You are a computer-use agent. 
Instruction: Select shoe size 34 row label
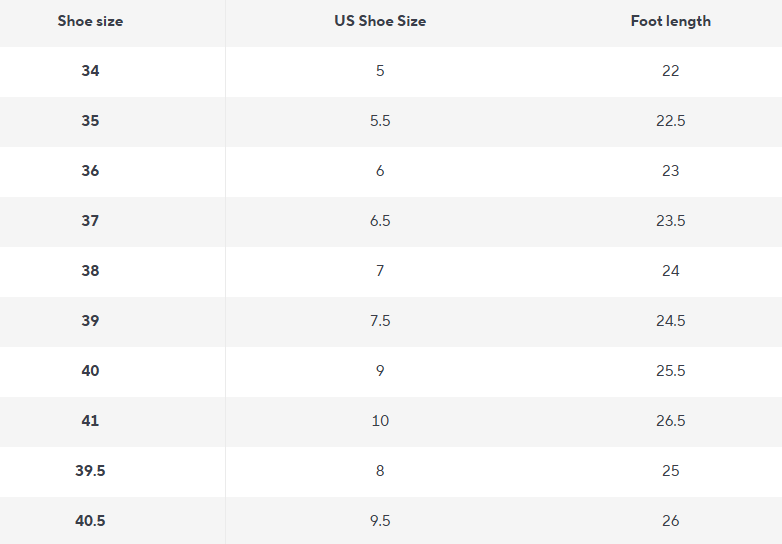click(x=90, y=71)
